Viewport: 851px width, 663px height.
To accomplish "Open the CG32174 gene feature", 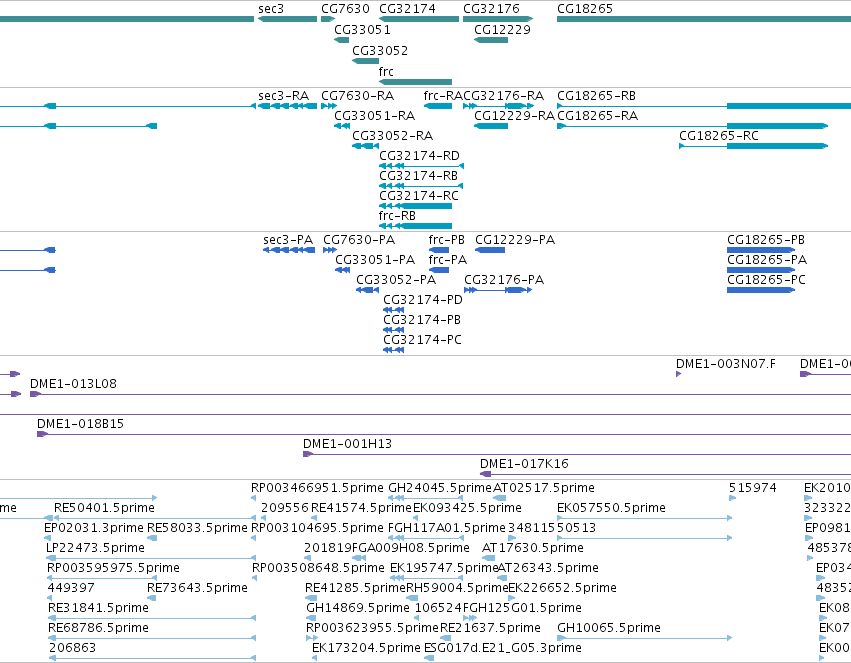I will click(x=419, y=19).
